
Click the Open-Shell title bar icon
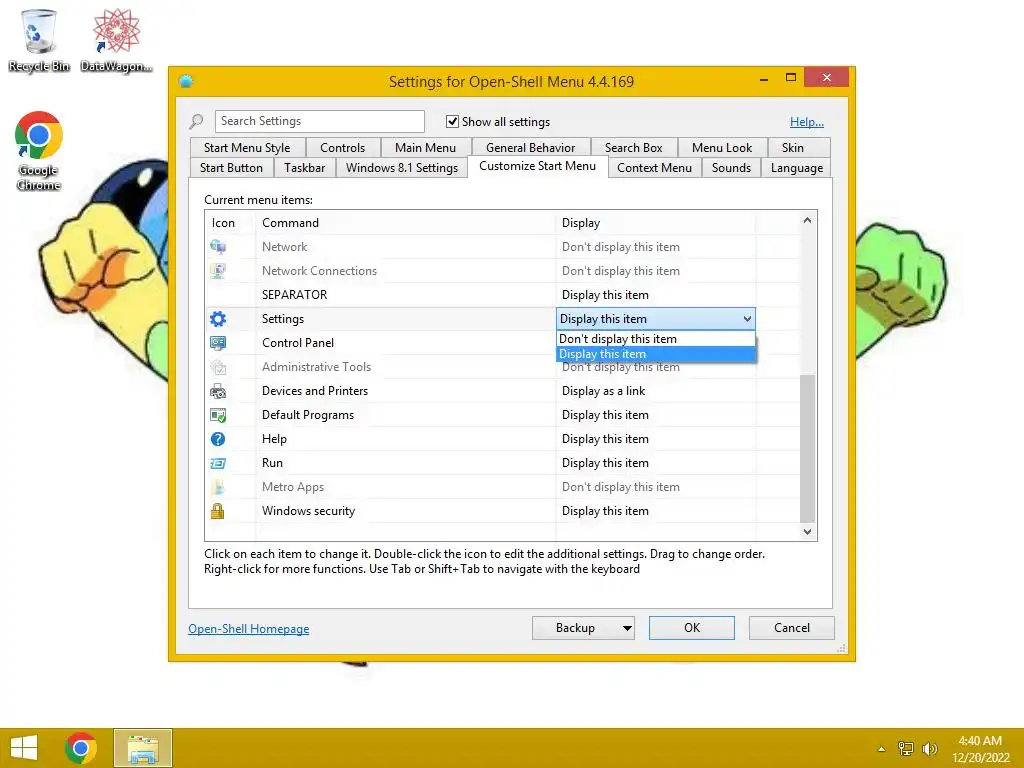click(x=186, y=81)
